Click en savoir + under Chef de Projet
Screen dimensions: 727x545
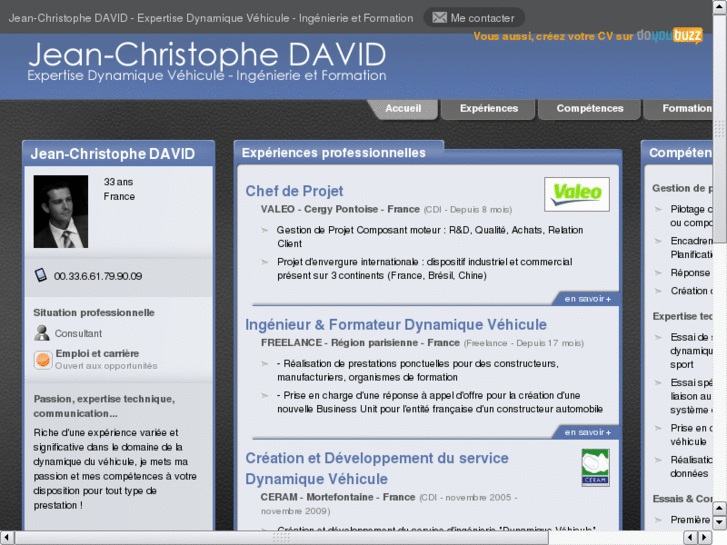(587, 299)
